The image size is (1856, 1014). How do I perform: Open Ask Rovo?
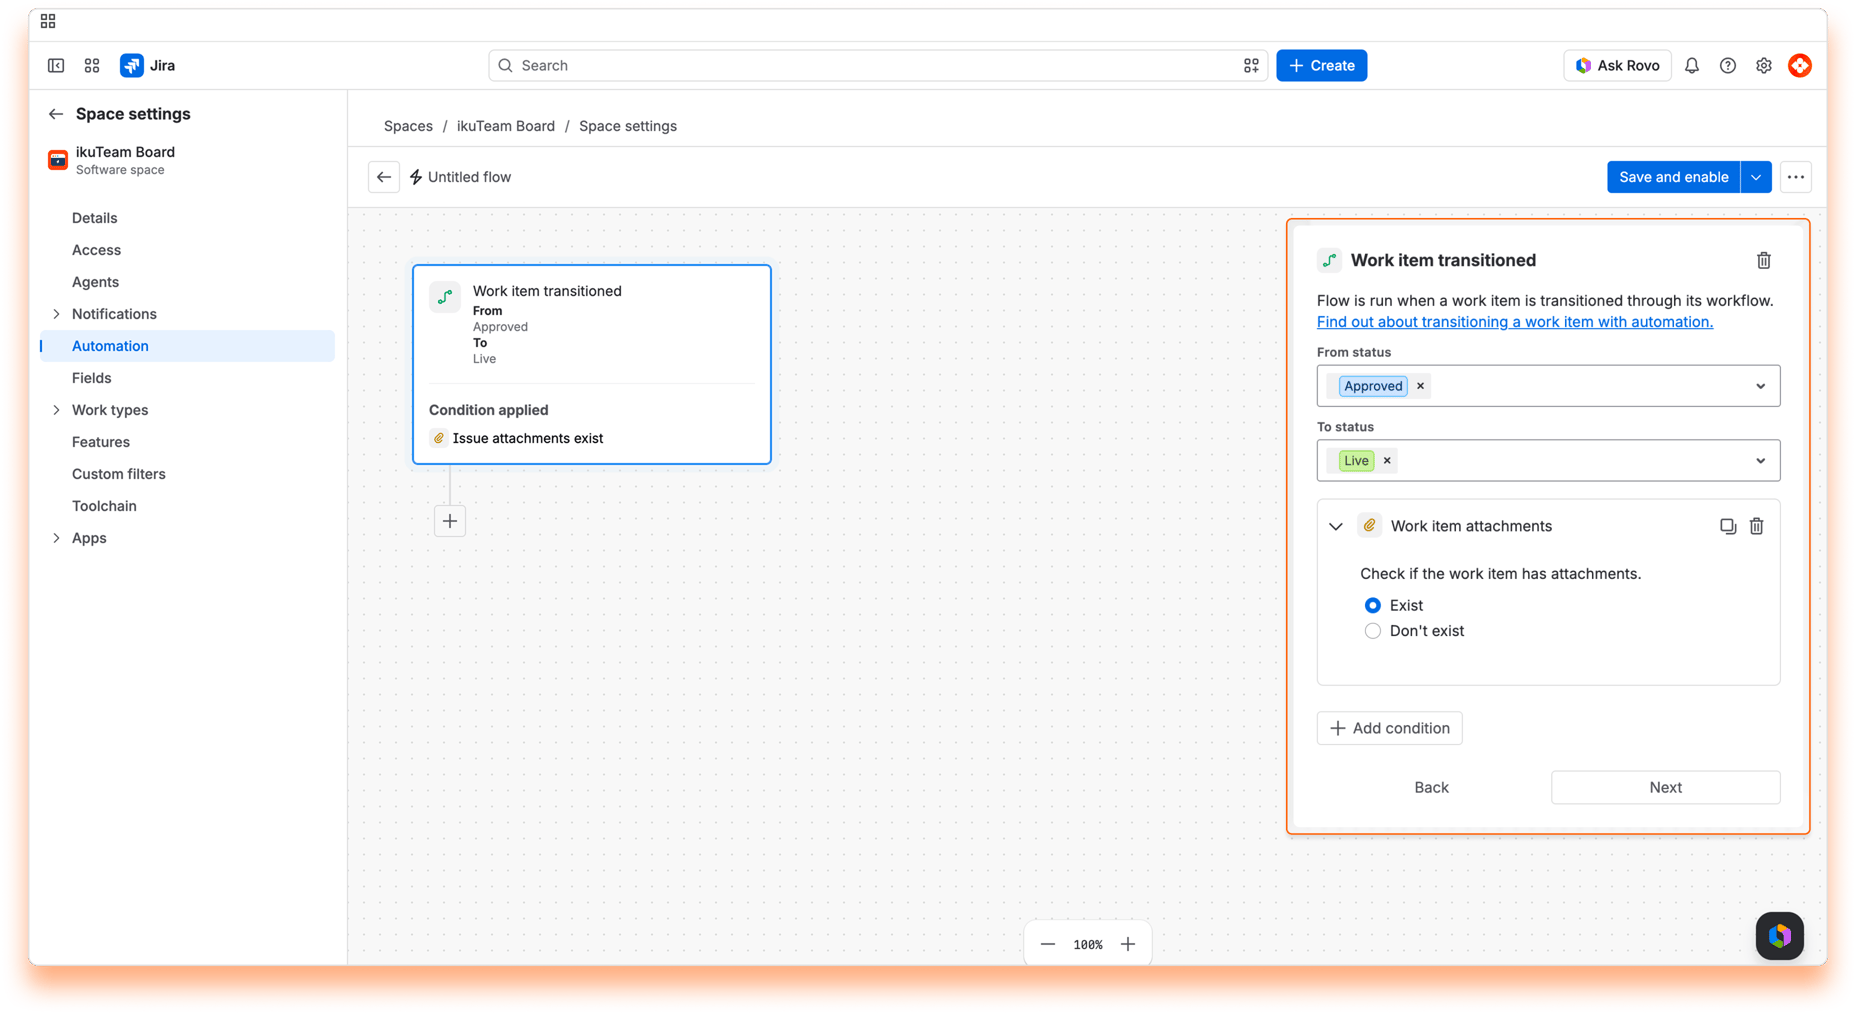point(1618,66)
